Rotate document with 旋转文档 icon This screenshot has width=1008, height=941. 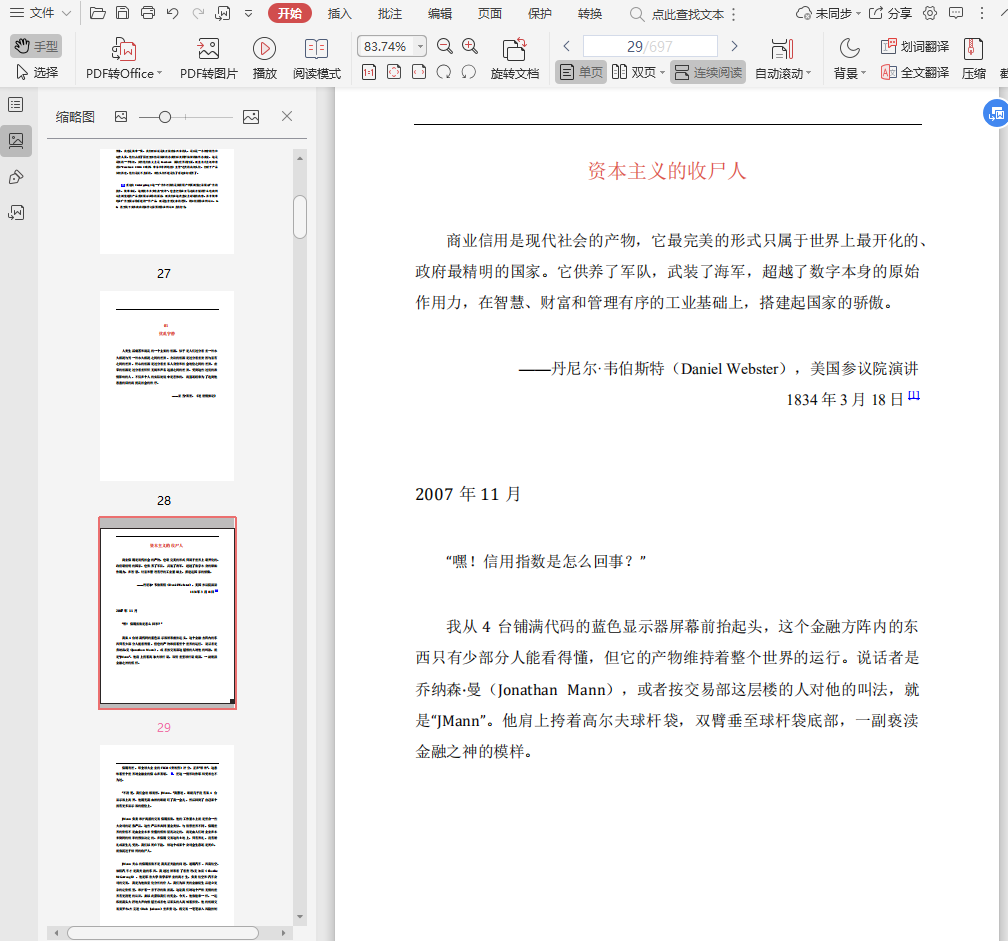[514, 50]
